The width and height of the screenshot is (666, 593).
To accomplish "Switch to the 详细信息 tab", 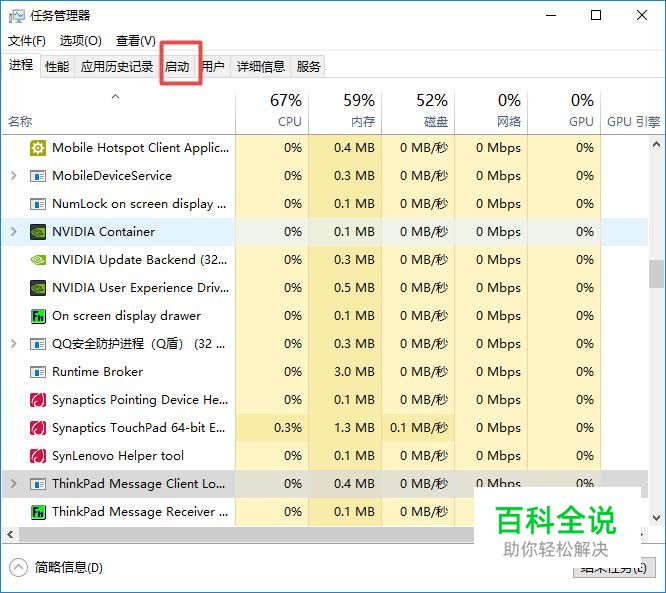I will (x=261, y=67).
